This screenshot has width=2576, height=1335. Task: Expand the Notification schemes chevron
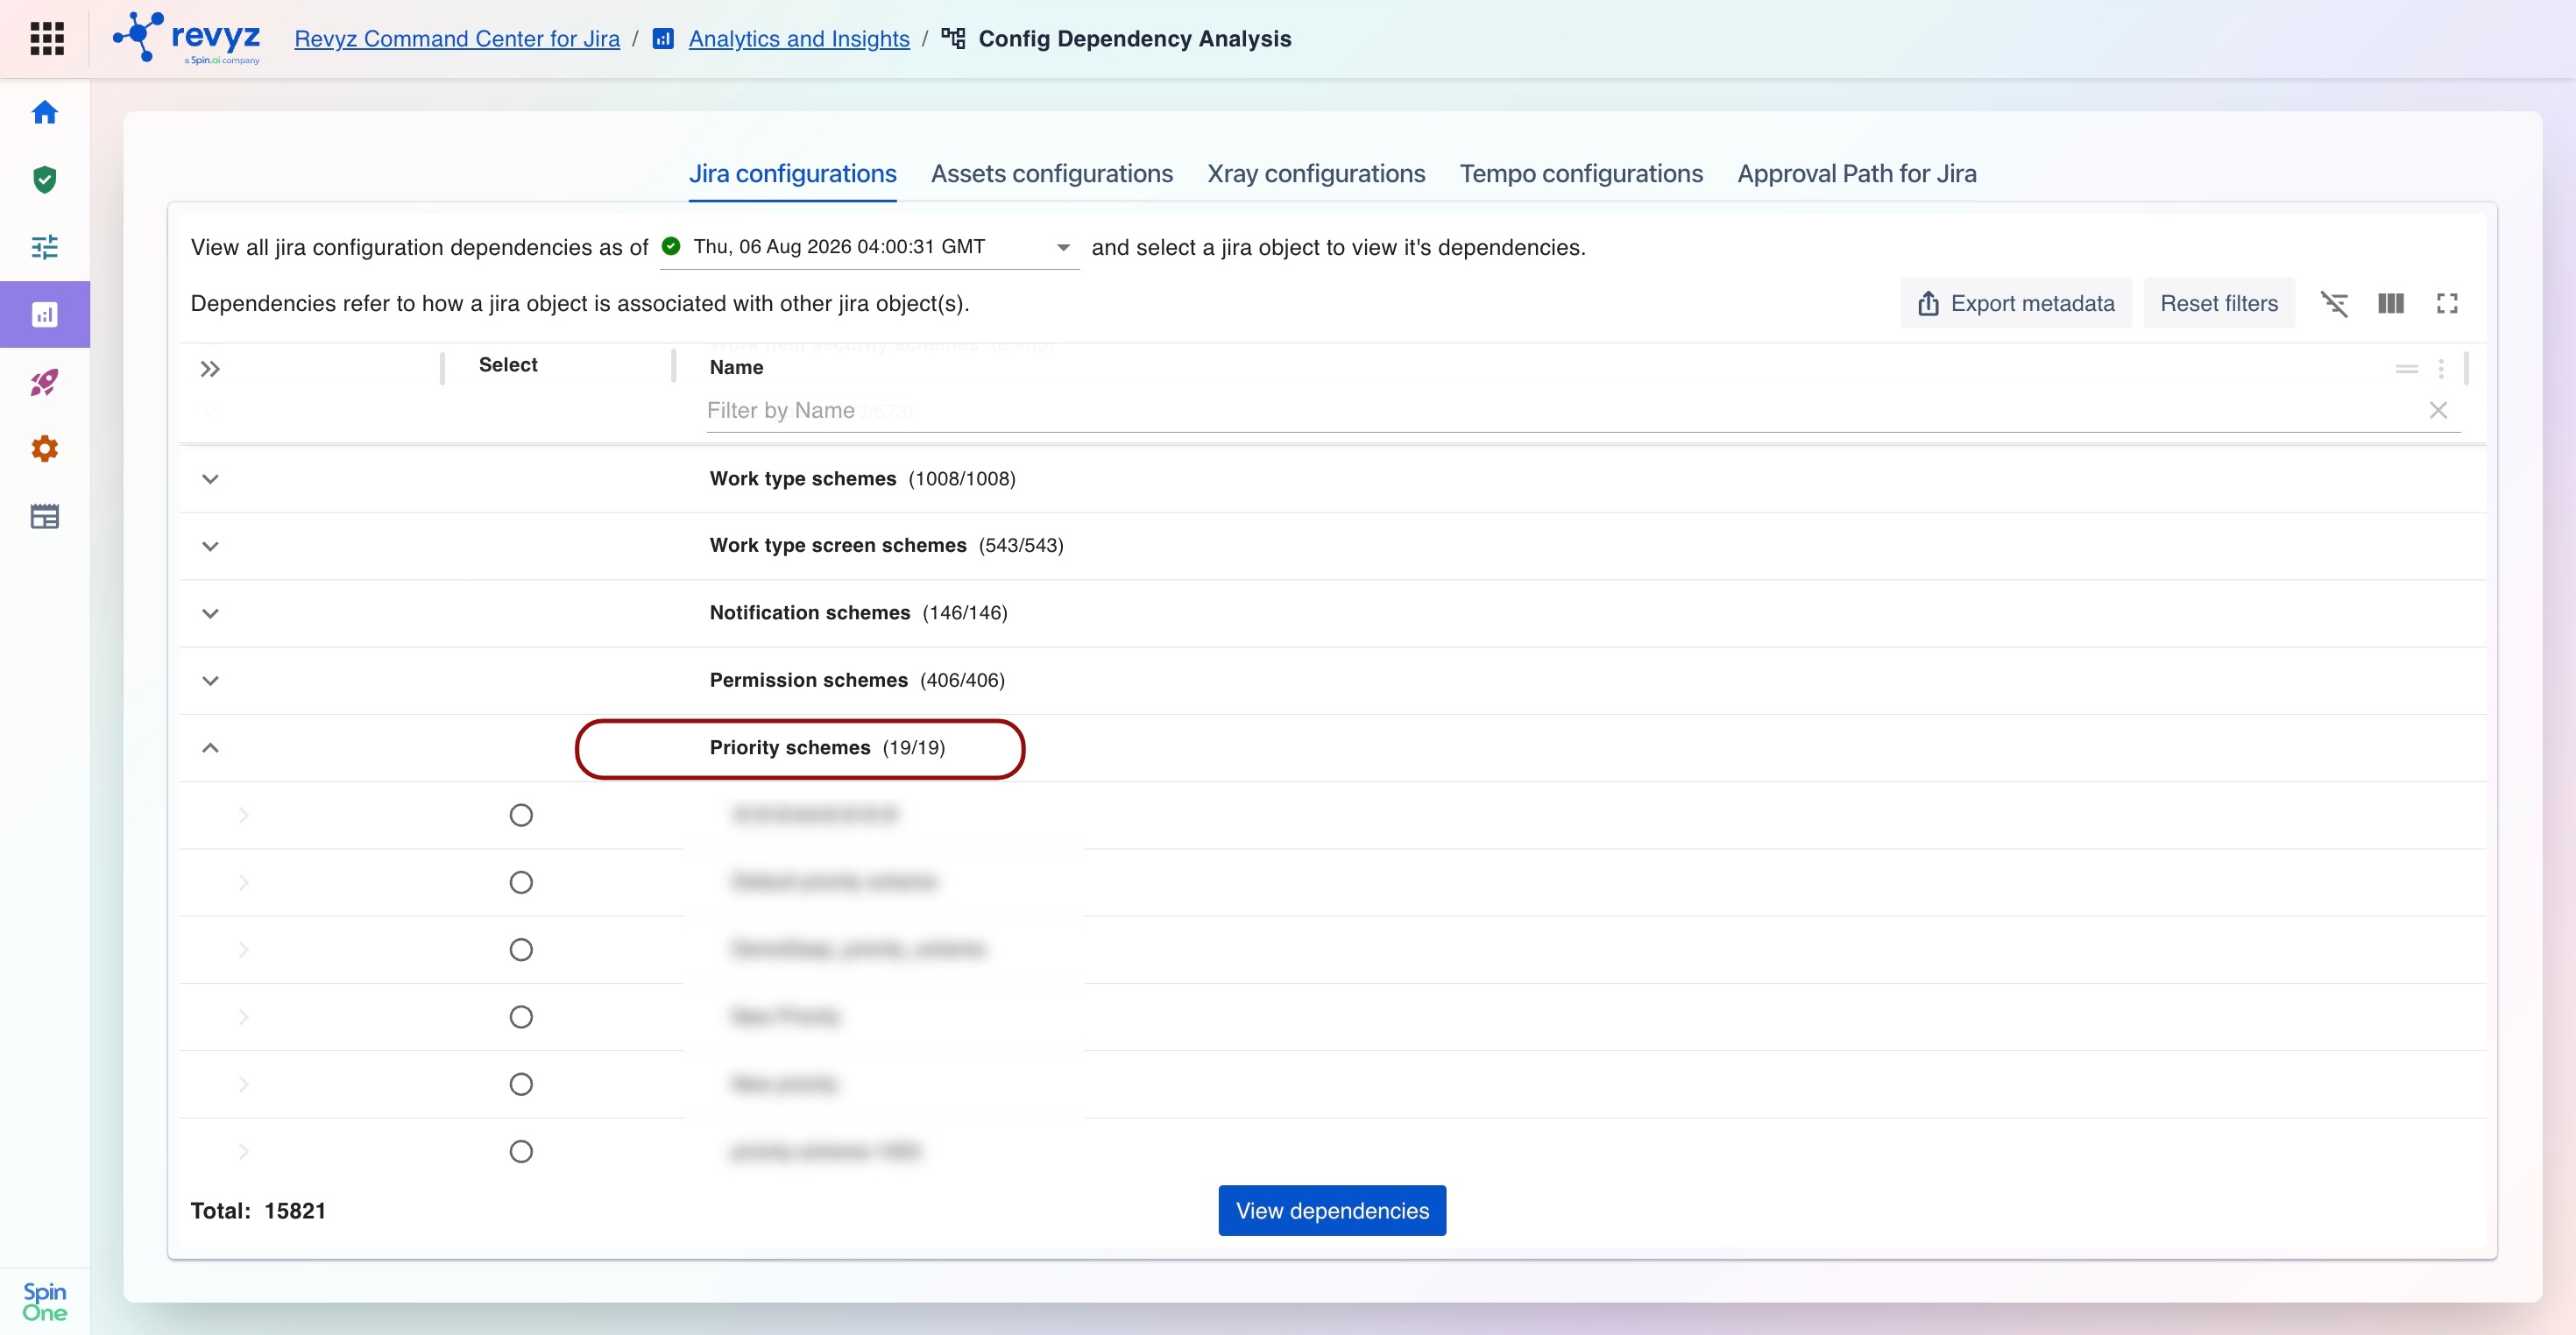pos(210,613)
